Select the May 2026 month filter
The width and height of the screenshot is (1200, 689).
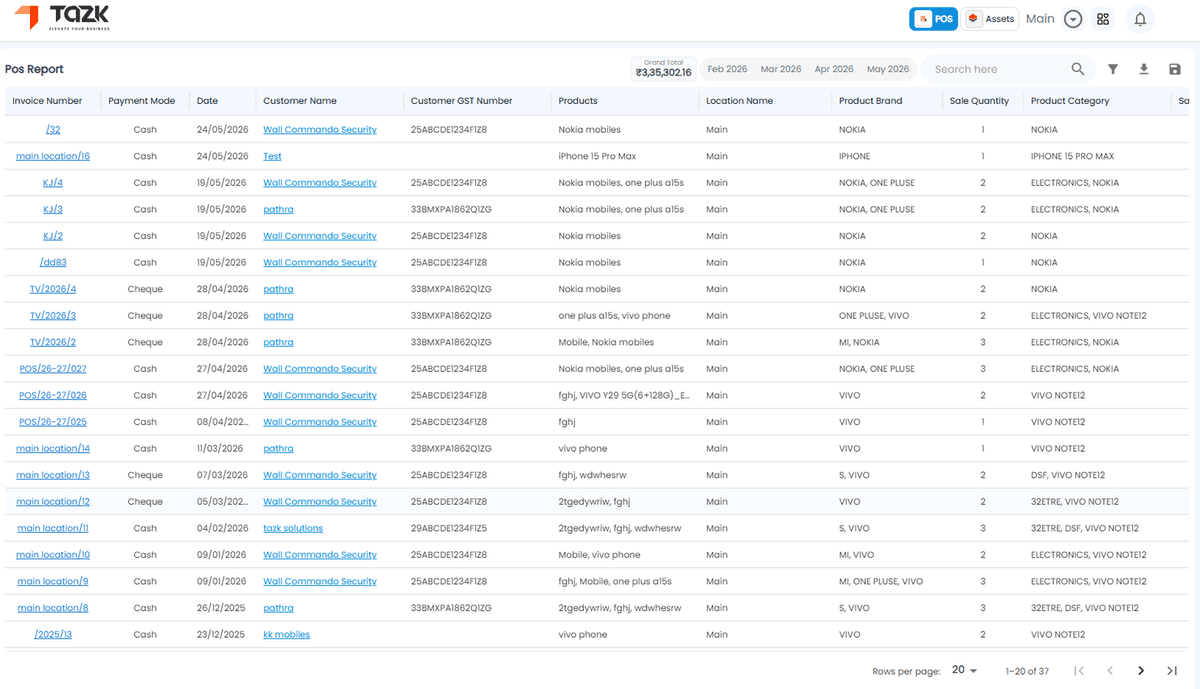tap(888, 69)
